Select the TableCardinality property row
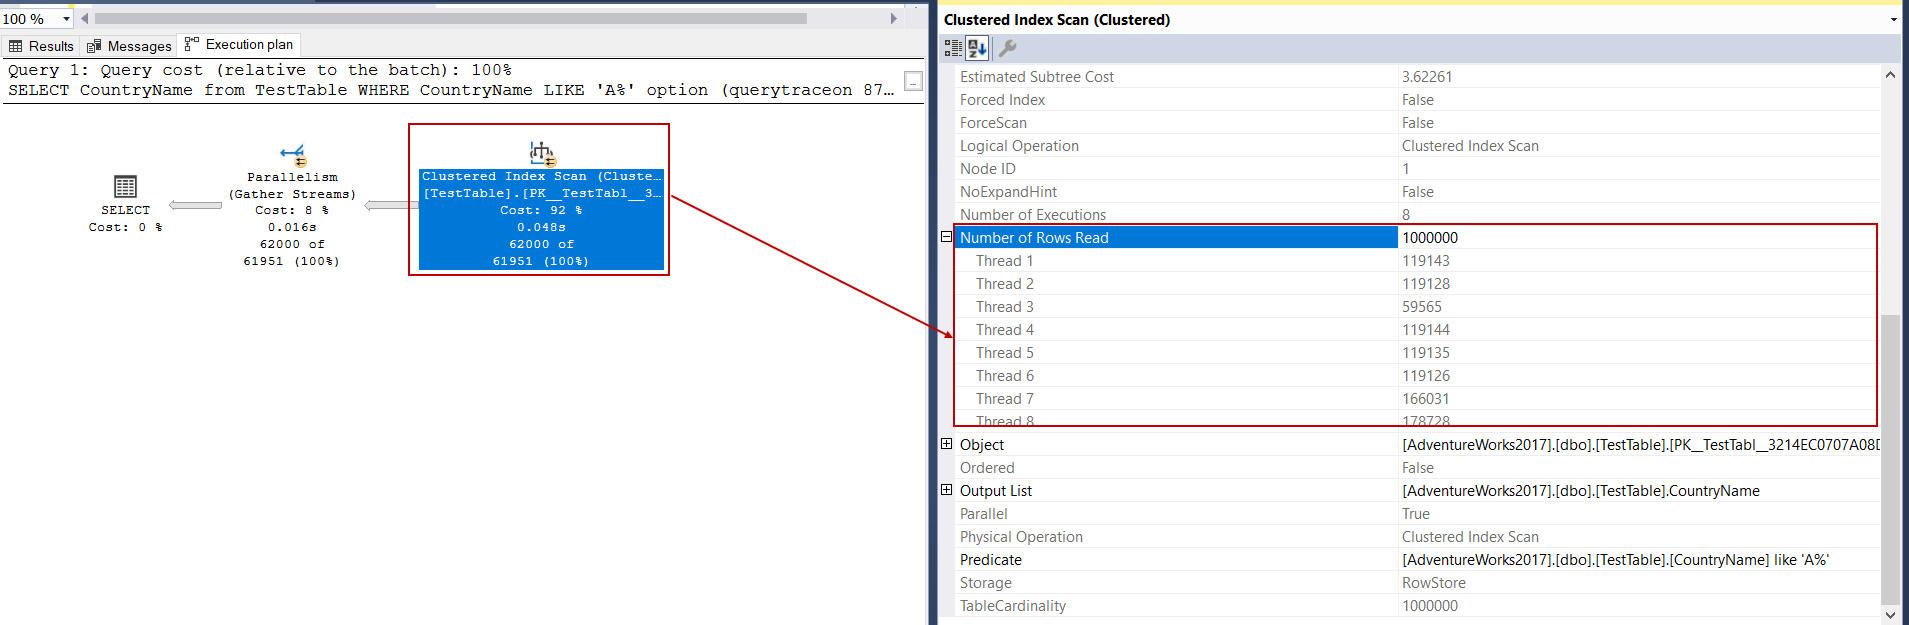This screenshot has height=625, width=1909. 1417,606
